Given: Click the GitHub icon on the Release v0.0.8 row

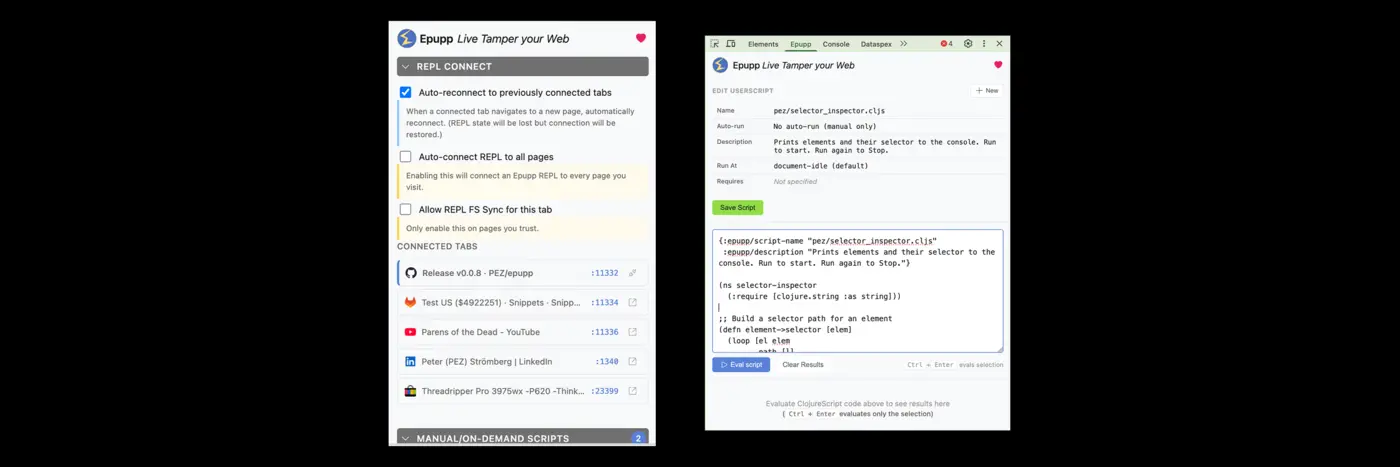Looking at the screenshot, I should [410, 273].
